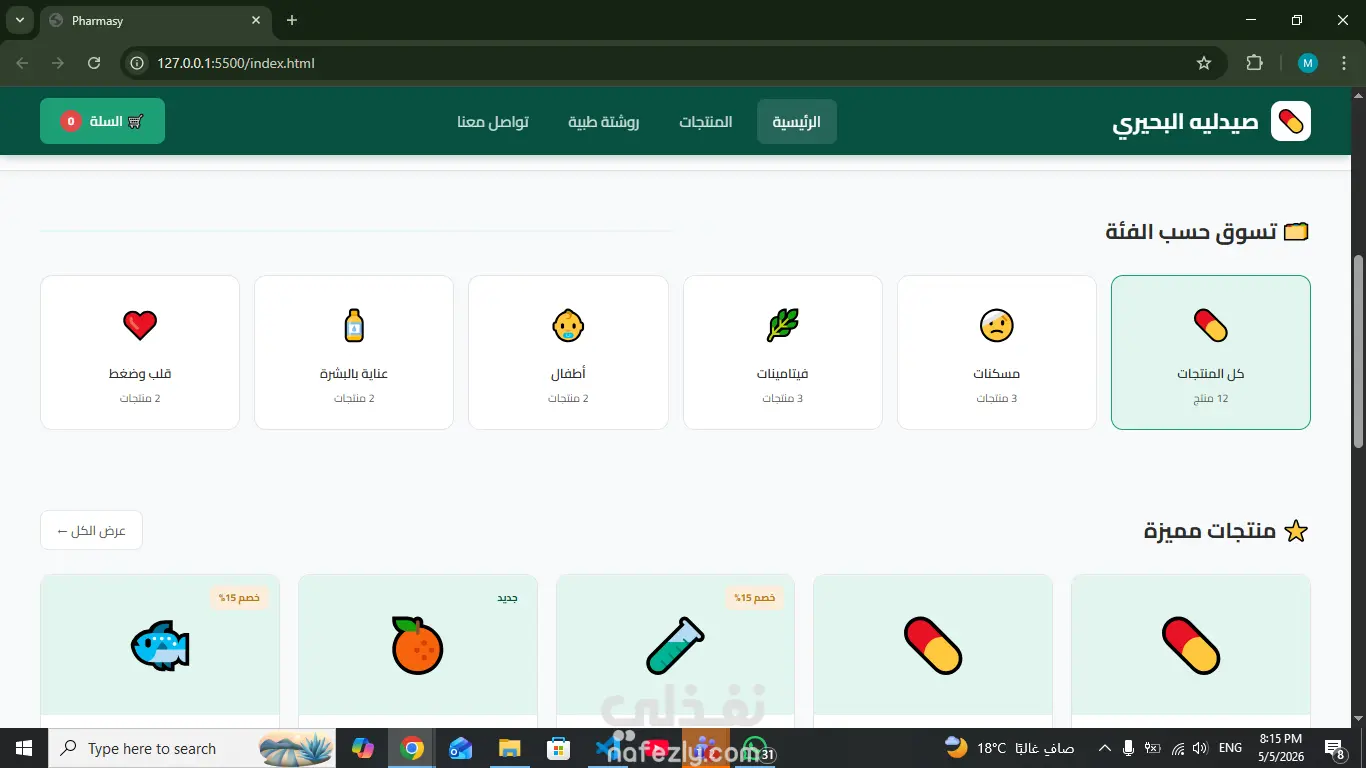
Task: Reload the current page
Action: pos(94,63)
